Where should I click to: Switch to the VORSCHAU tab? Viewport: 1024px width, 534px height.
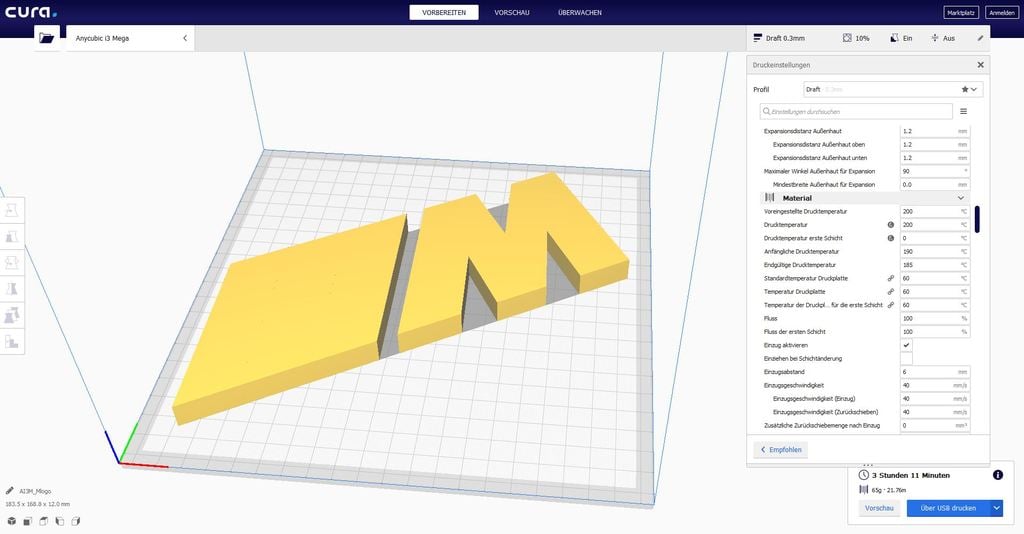pyautogui.click(x=512, y=12)
